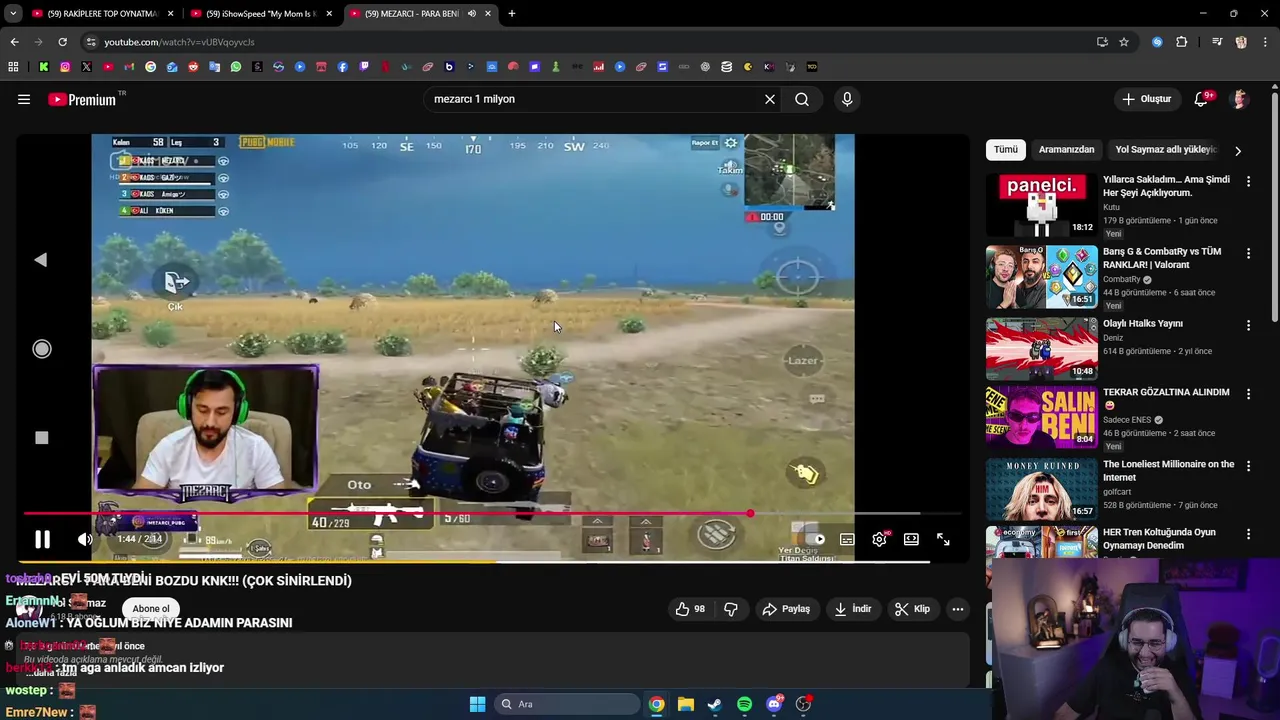Open Twitch bookmark in bookmarks bar
1280x720 pixels.
click(364, 67)
